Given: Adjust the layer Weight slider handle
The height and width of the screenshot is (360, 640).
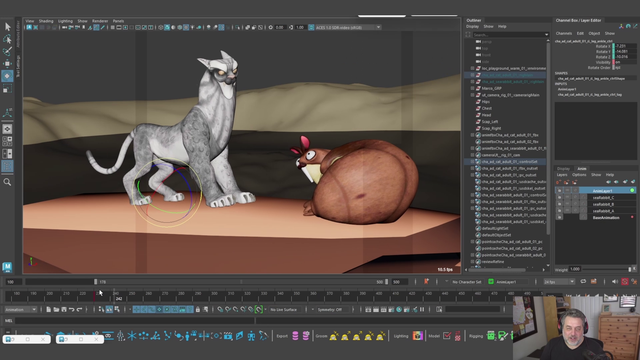Looking at the screenshot, I should (629, 269).
